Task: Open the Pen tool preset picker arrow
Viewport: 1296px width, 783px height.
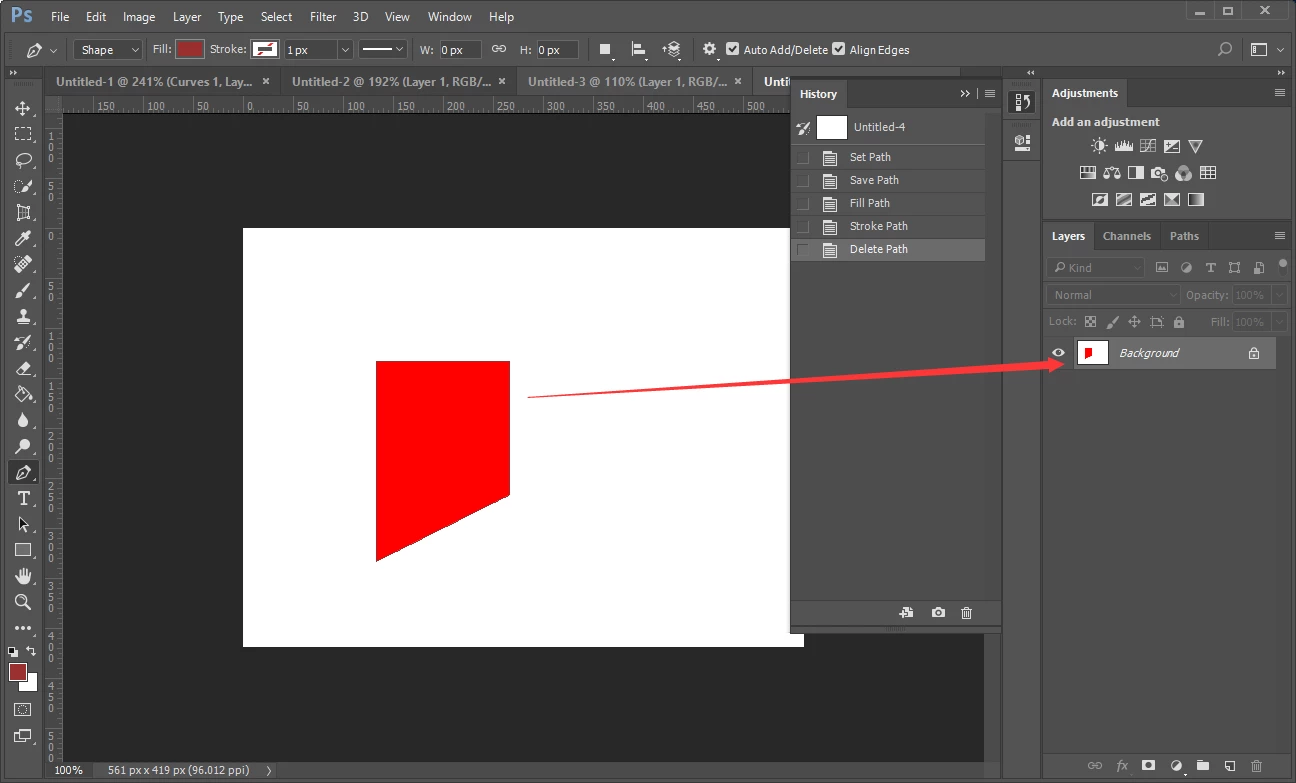Action: (54, 50)
